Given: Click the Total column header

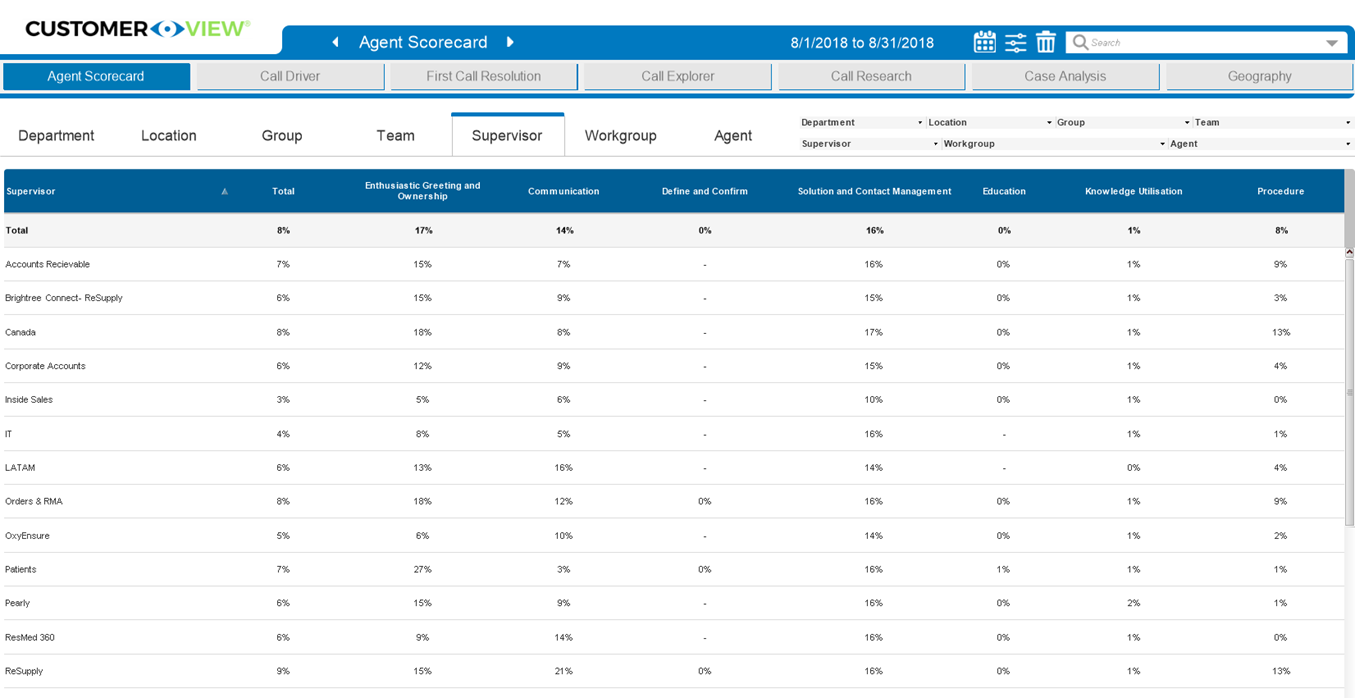Looking at the screenshot, I should (x=283, y=191).
